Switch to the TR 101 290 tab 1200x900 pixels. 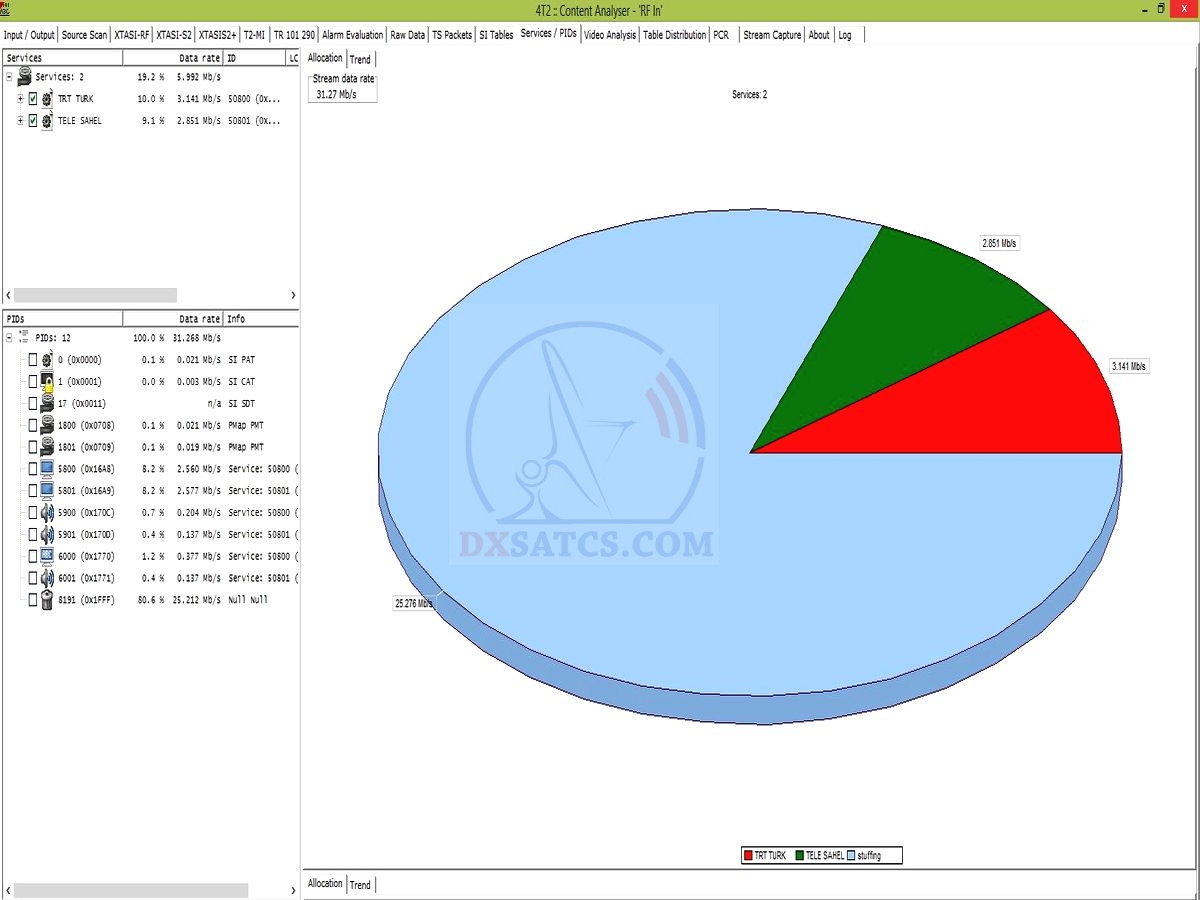coord(294,35)
